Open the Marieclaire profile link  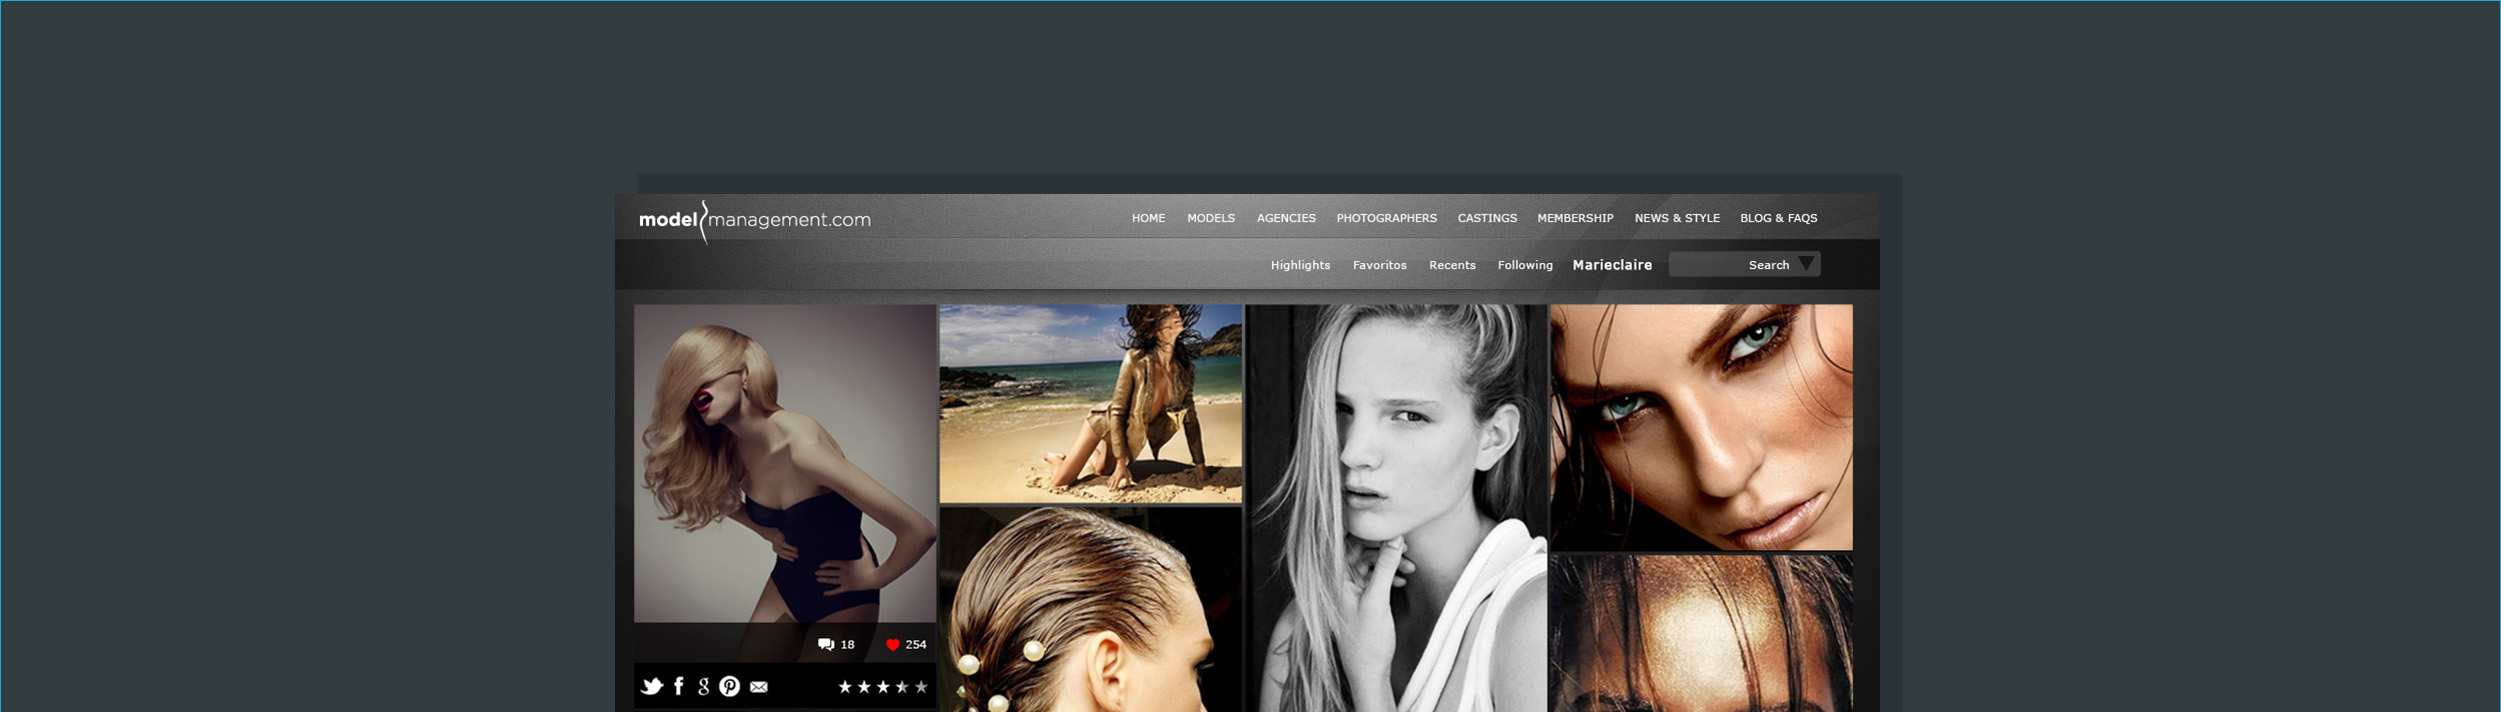pos(1612,265)
